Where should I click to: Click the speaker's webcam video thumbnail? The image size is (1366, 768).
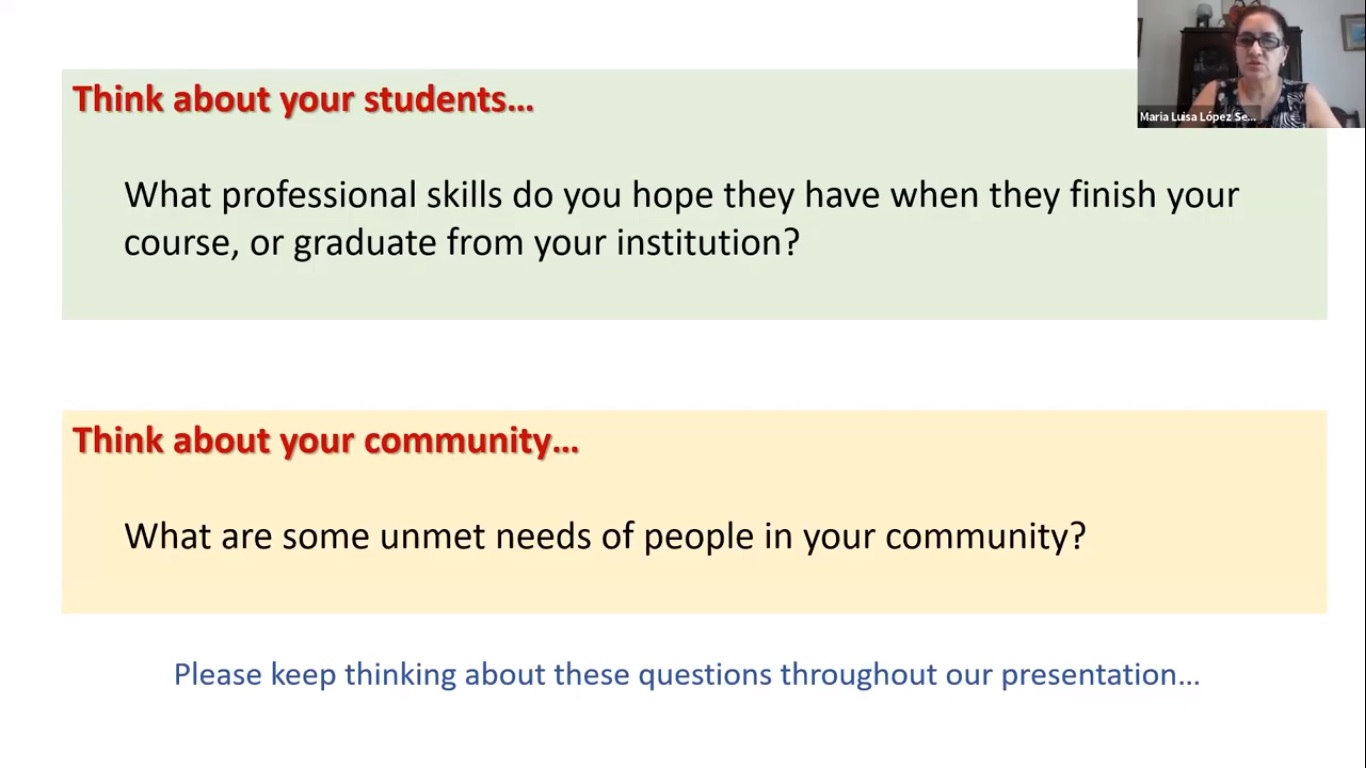click(x=1251, y=64)
